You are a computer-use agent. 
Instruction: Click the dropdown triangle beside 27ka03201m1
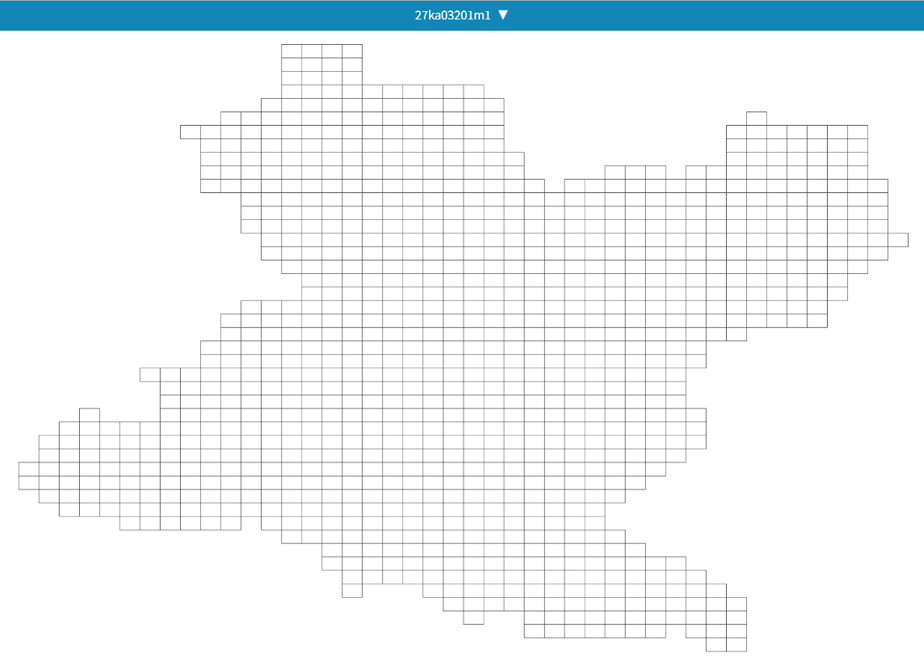coord(503,15)
